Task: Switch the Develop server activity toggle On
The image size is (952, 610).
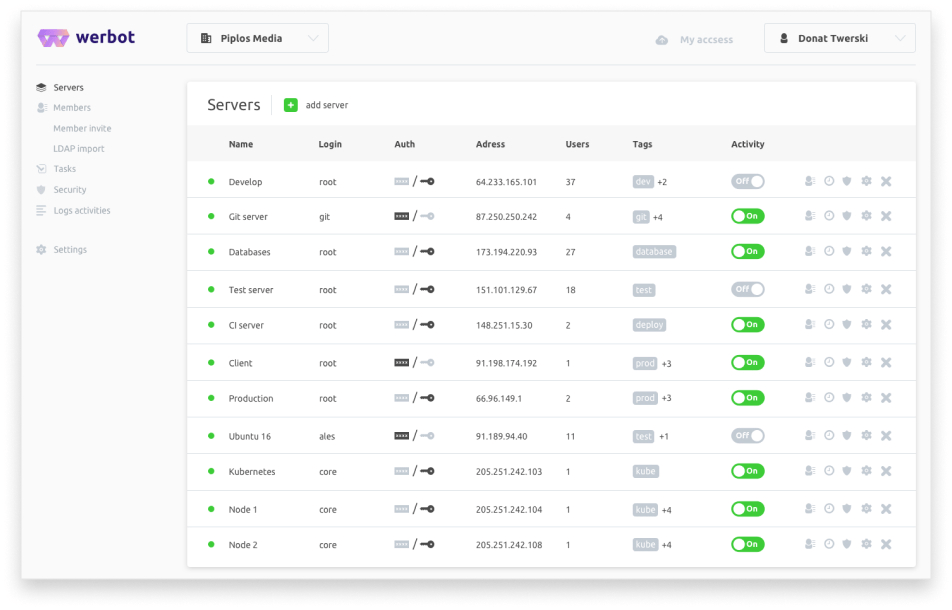Action: [747, 179]
